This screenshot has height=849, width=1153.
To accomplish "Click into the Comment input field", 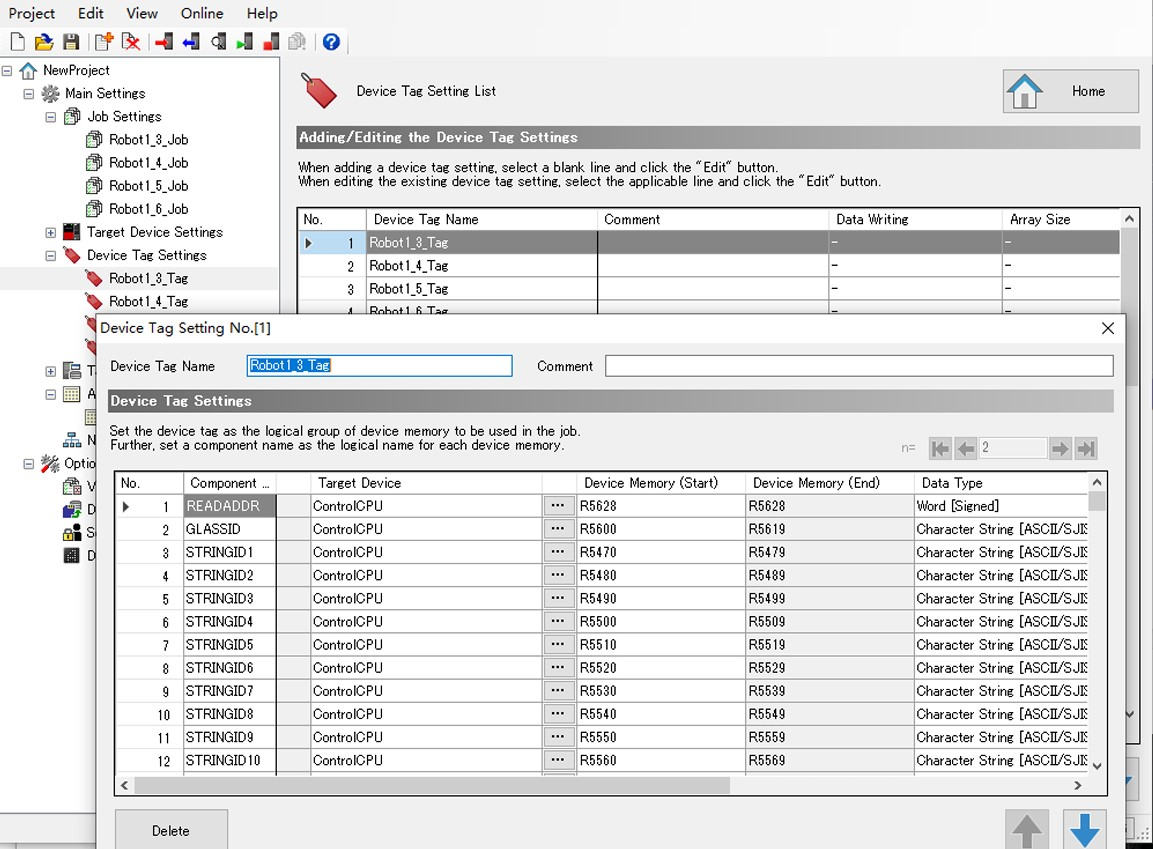I will (858, 366).
